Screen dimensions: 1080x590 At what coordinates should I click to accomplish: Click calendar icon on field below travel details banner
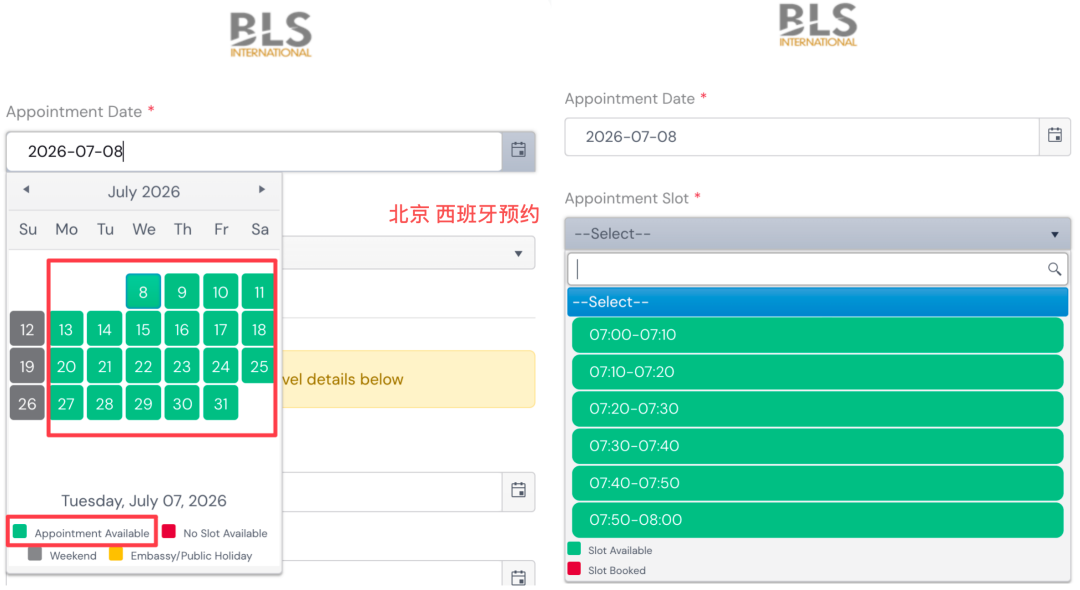click(519, 490)
